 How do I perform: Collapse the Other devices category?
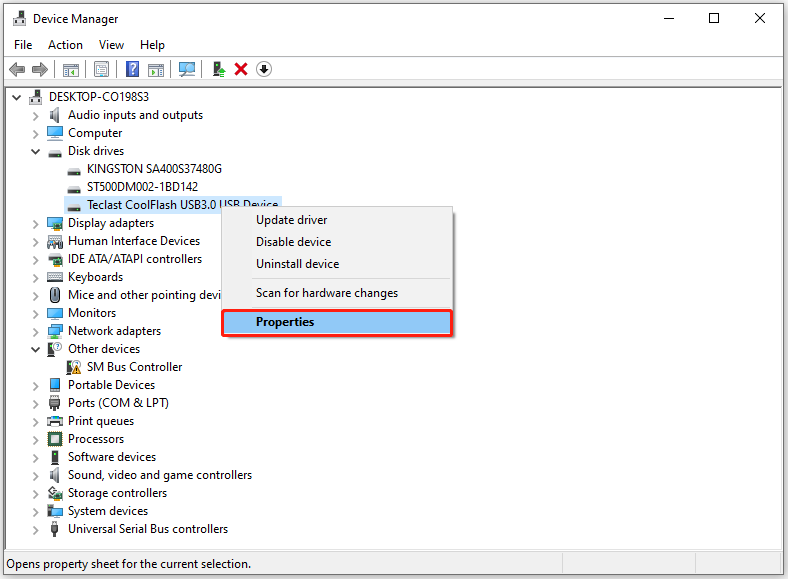pos(35,349)
